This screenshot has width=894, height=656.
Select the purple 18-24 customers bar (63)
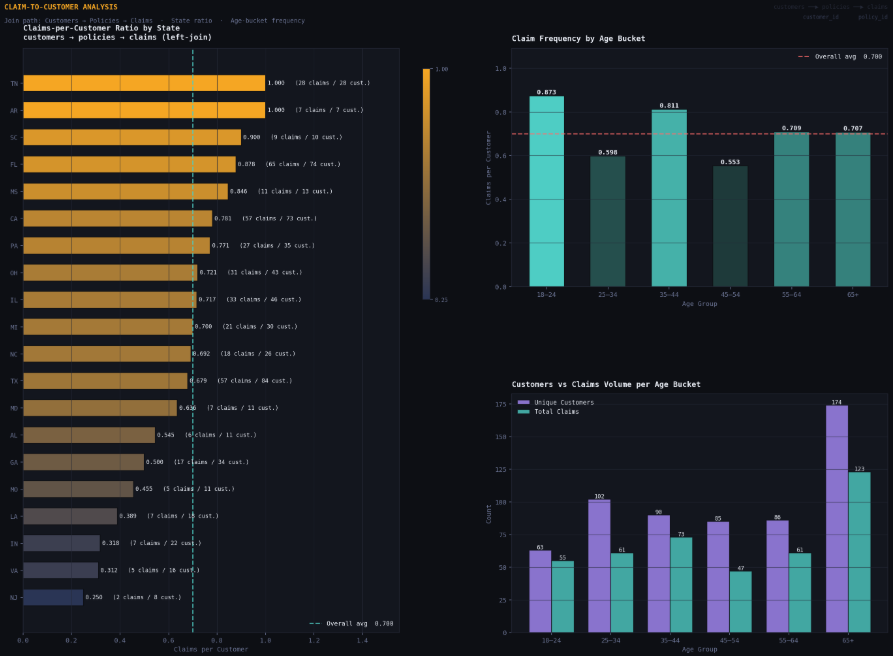pos(541,592)
